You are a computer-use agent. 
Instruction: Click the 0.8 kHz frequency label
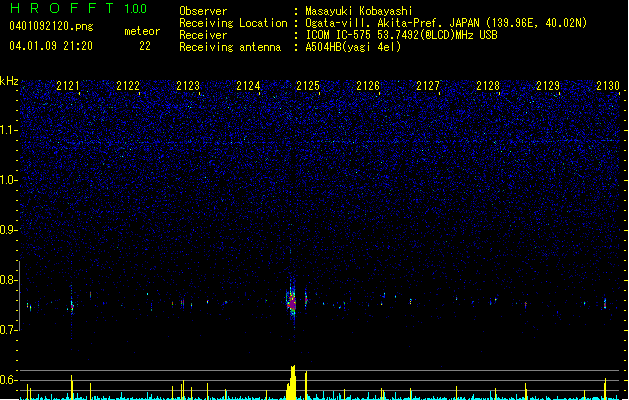pyautogui.click(x=9, y=280)
